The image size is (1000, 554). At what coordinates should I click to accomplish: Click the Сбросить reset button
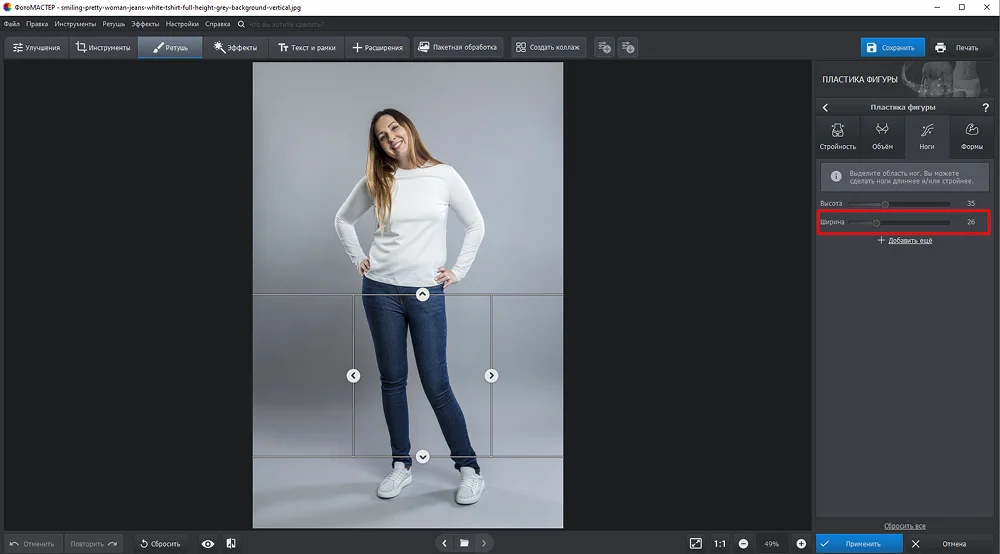(161, 544)
